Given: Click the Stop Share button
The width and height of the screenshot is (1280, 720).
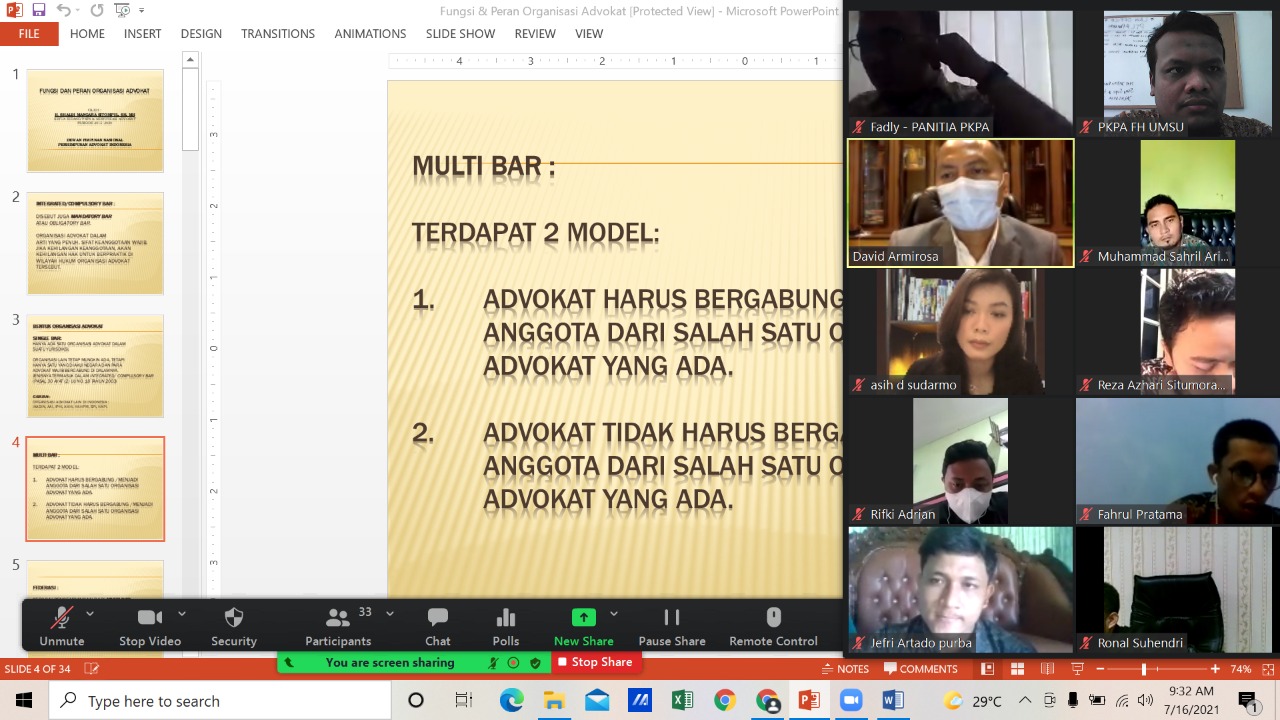Looking at the screenshot, I should (x=595, y=662).
